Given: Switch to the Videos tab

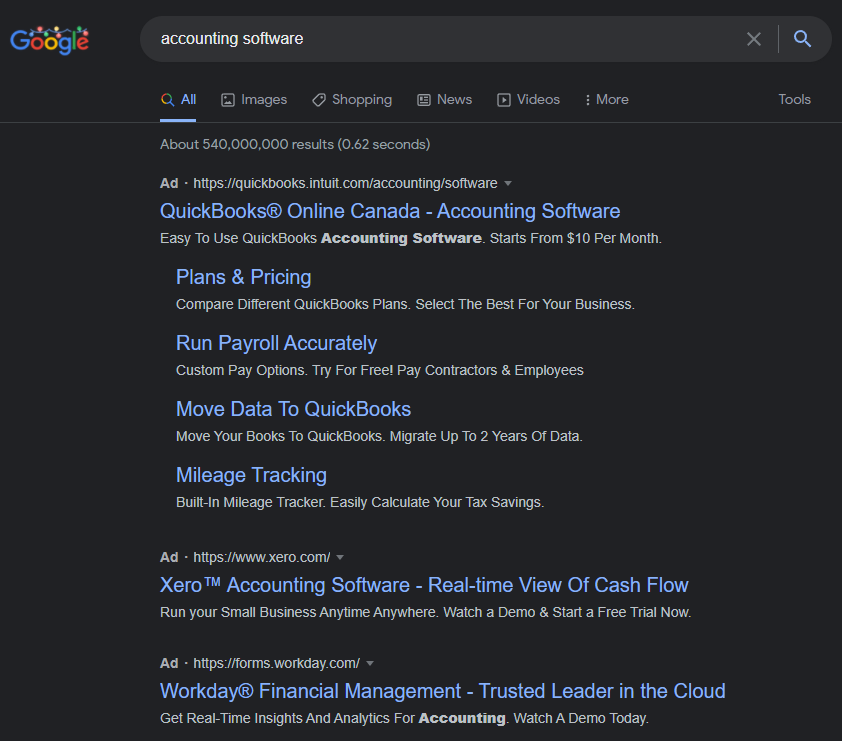Looking at the screenshot, I should (x=528, y=99).
